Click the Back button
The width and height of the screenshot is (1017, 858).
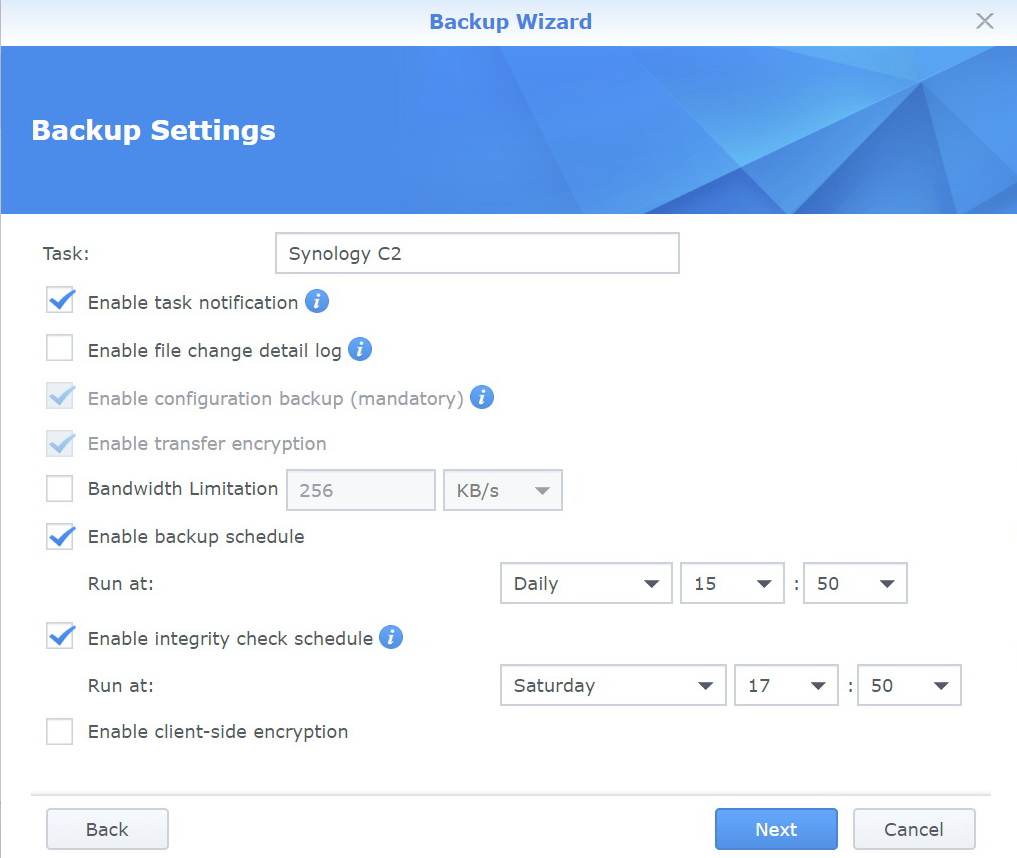107,829
